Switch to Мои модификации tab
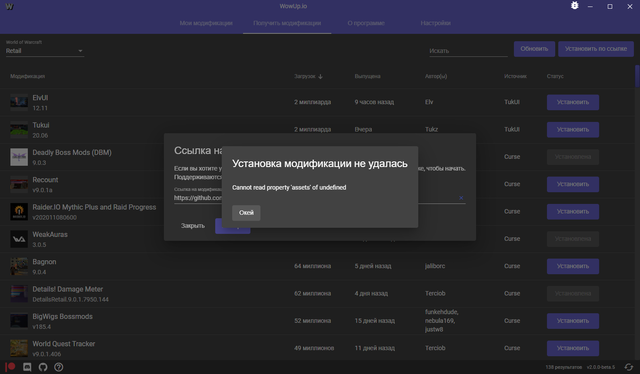This screenshot has height=374, width=640. tap(206, 23)
